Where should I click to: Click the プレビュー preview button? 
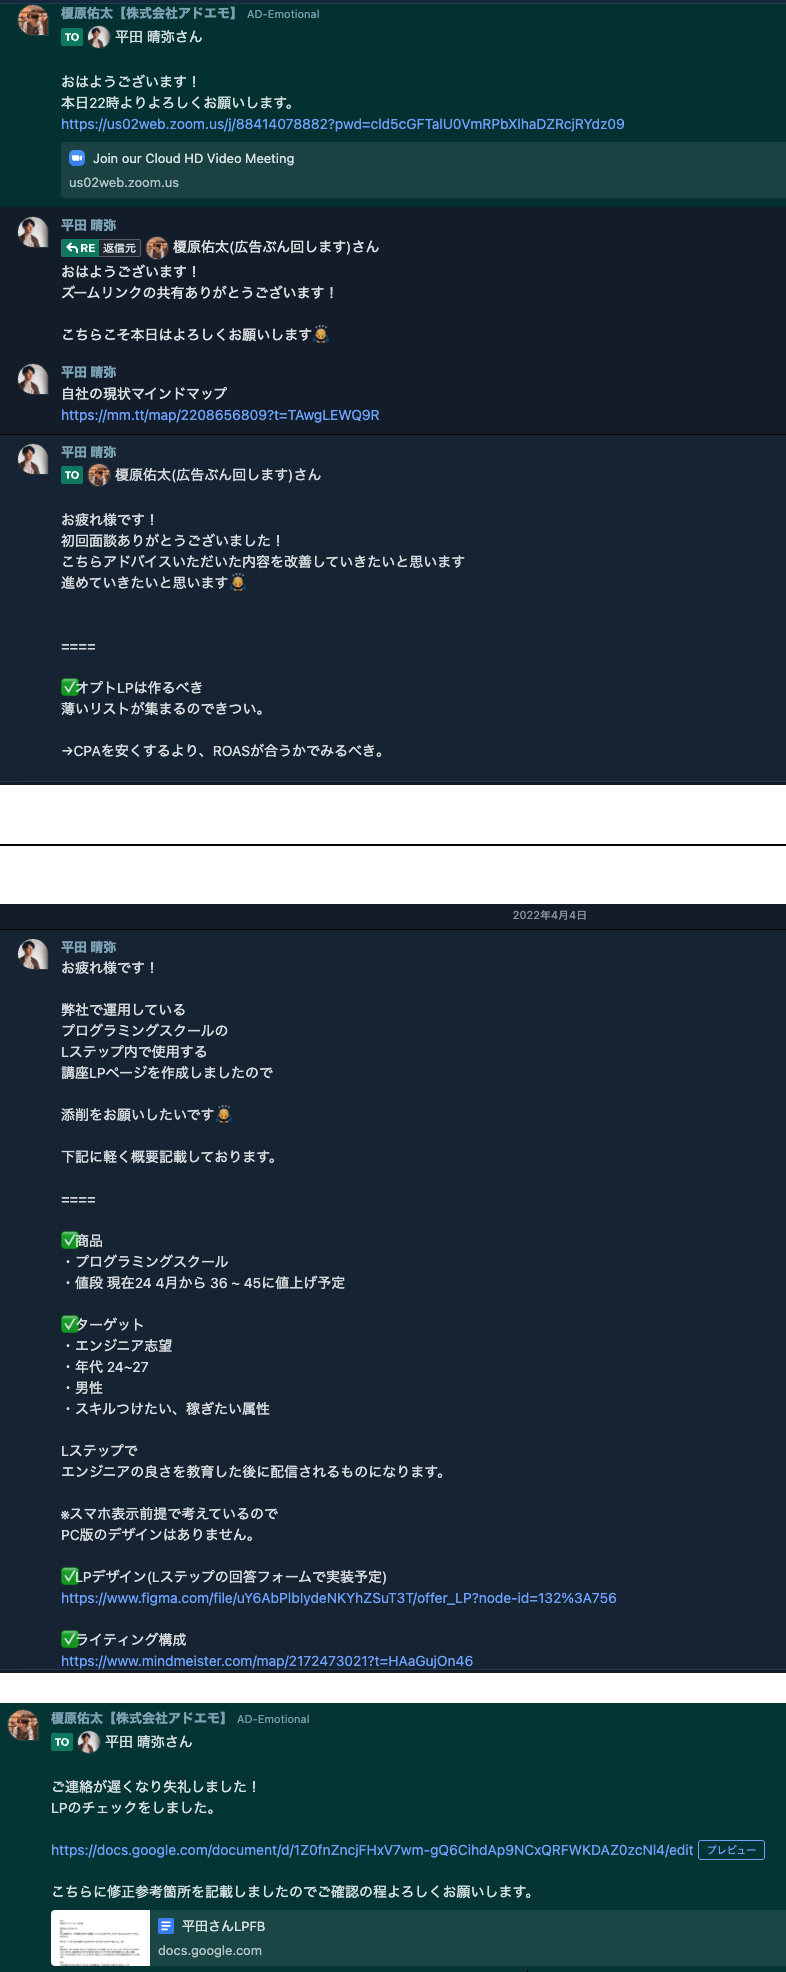tap(731, 1850)
